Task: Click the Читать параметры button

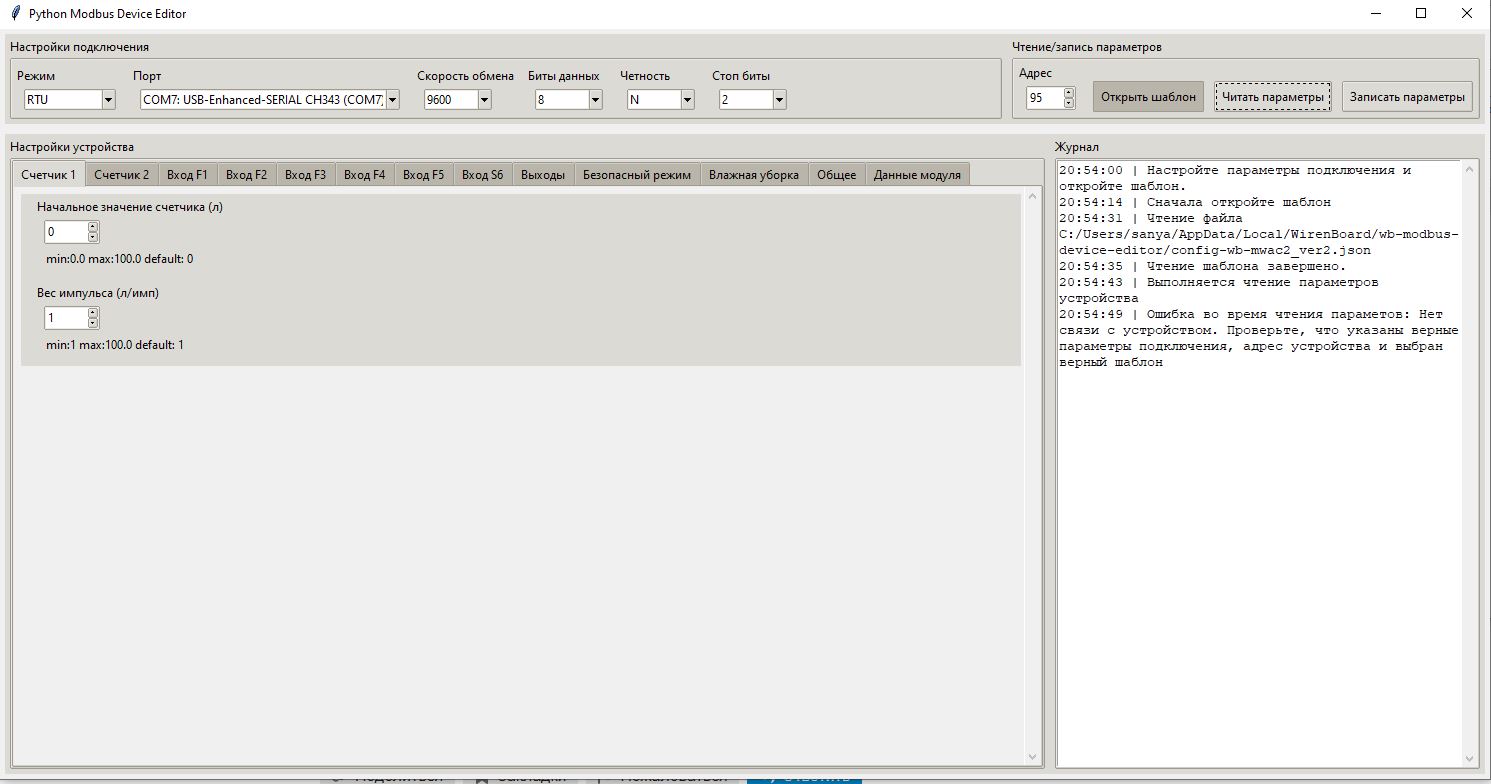Action: click(1272, 97)
